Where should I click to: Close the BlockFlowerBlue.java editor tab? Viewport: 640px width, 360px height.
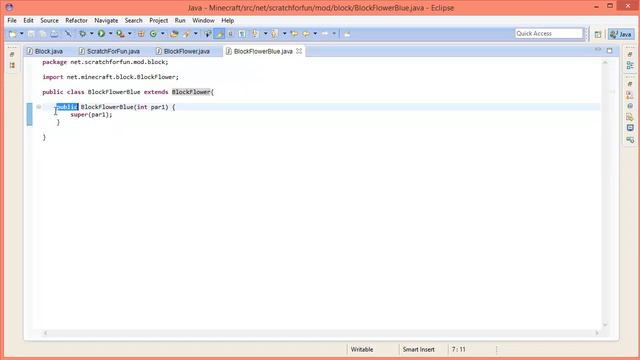pyautogui.click(x=299, y=51)
